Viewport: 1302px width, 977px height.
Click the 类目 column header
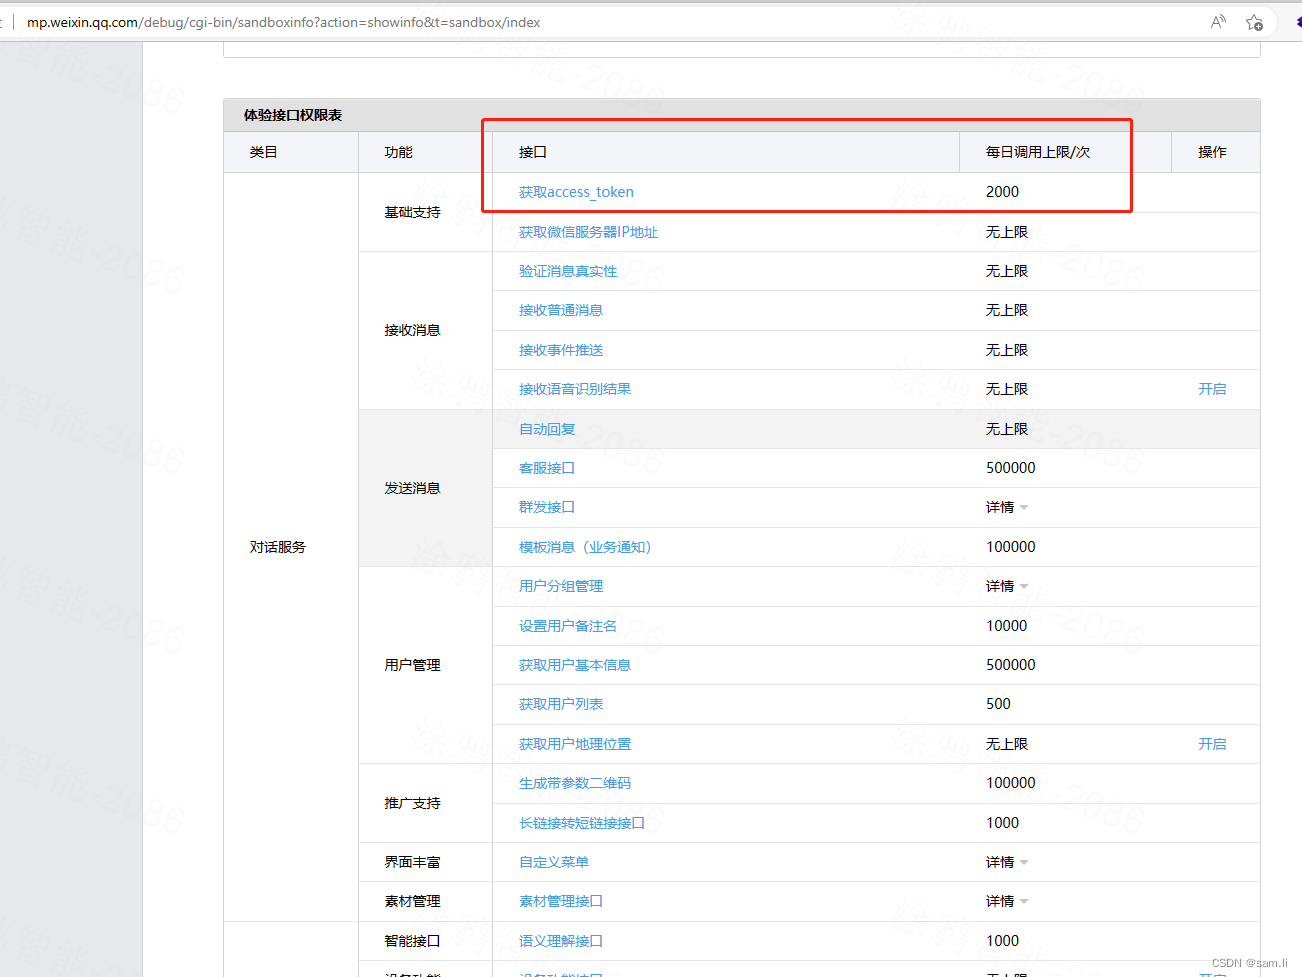point(264,152)
